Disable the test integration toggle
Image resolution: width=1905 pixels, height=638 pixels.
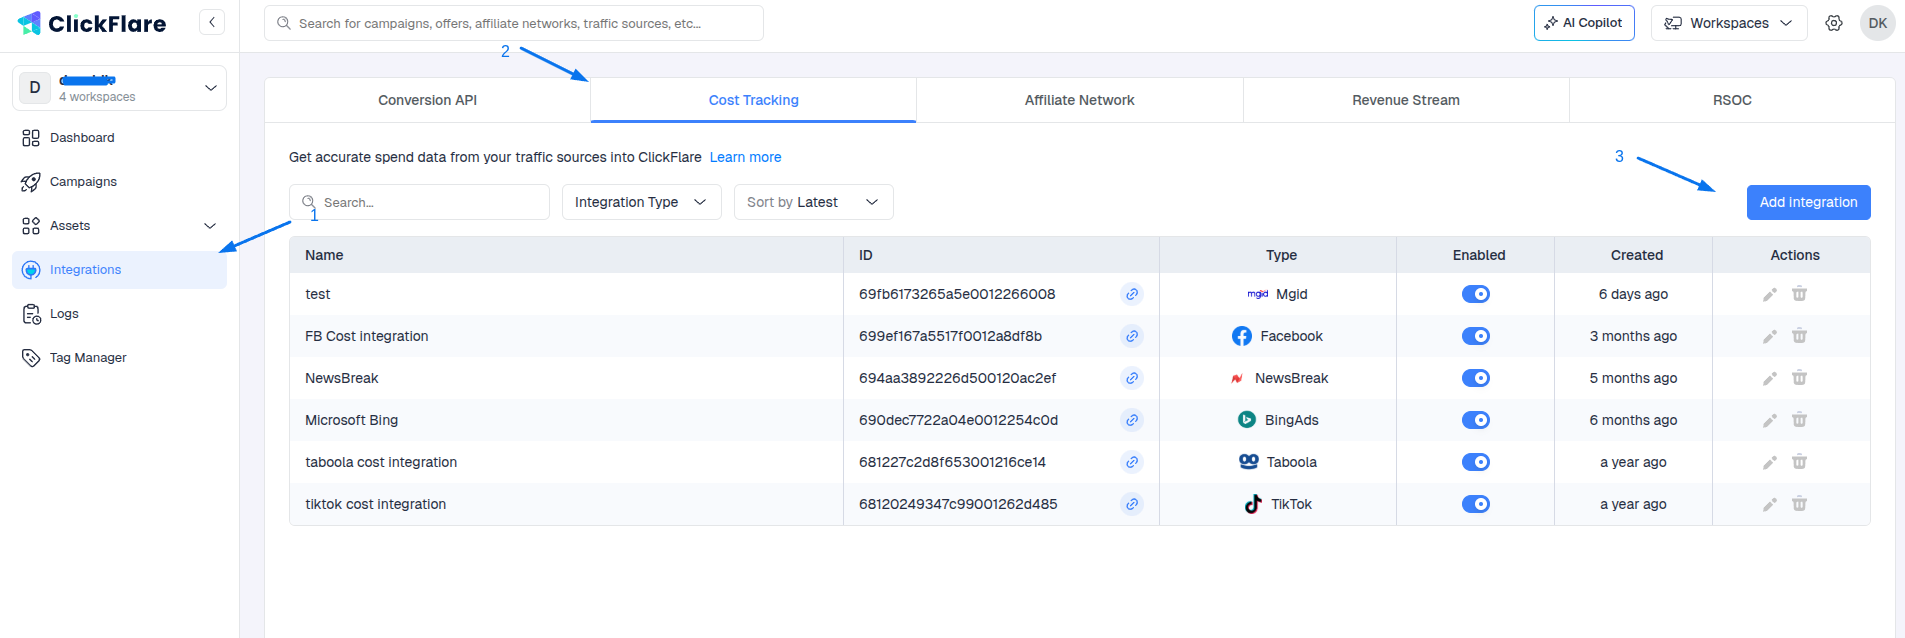(x=1476, y=294)
